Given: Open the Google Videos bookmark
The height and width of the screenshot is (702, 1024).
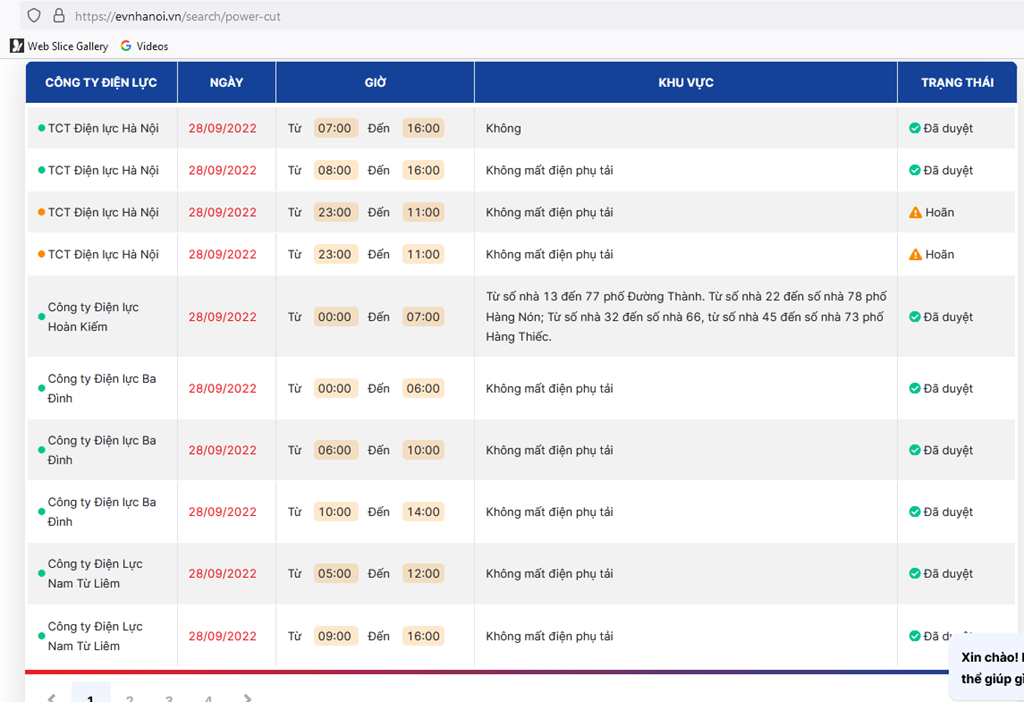Looking at the screenshot, I should tap(144, 46).
